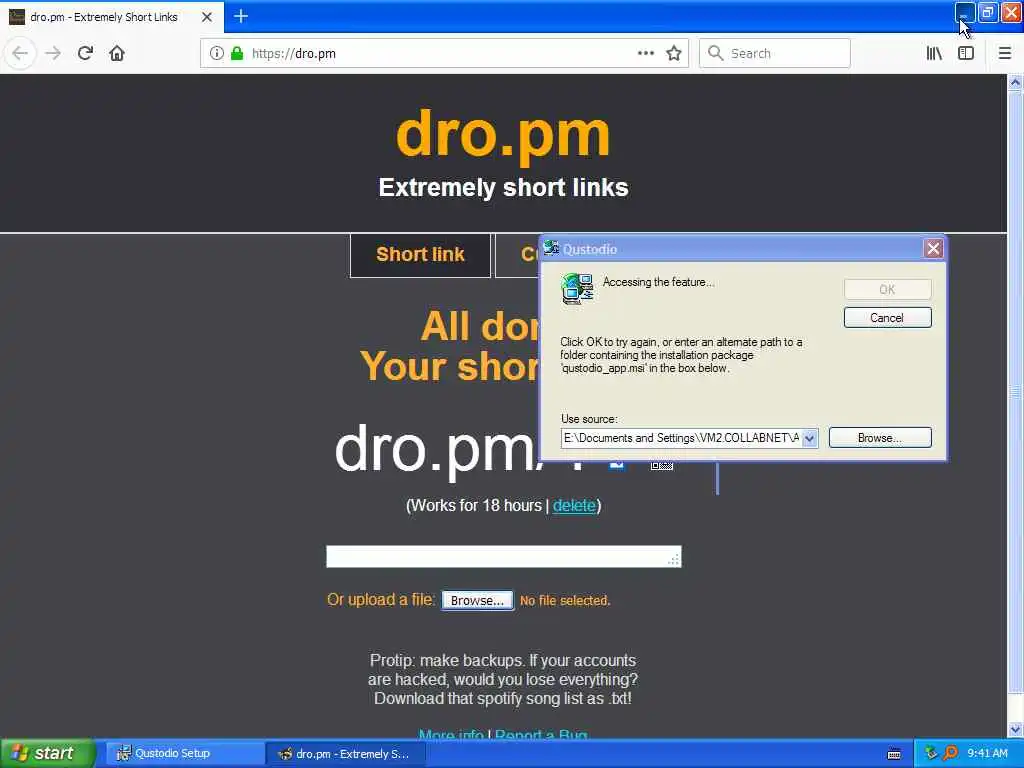Expand the Use source dropdown arrow
The image size is (1024, 768).
(x=809, y=438)
